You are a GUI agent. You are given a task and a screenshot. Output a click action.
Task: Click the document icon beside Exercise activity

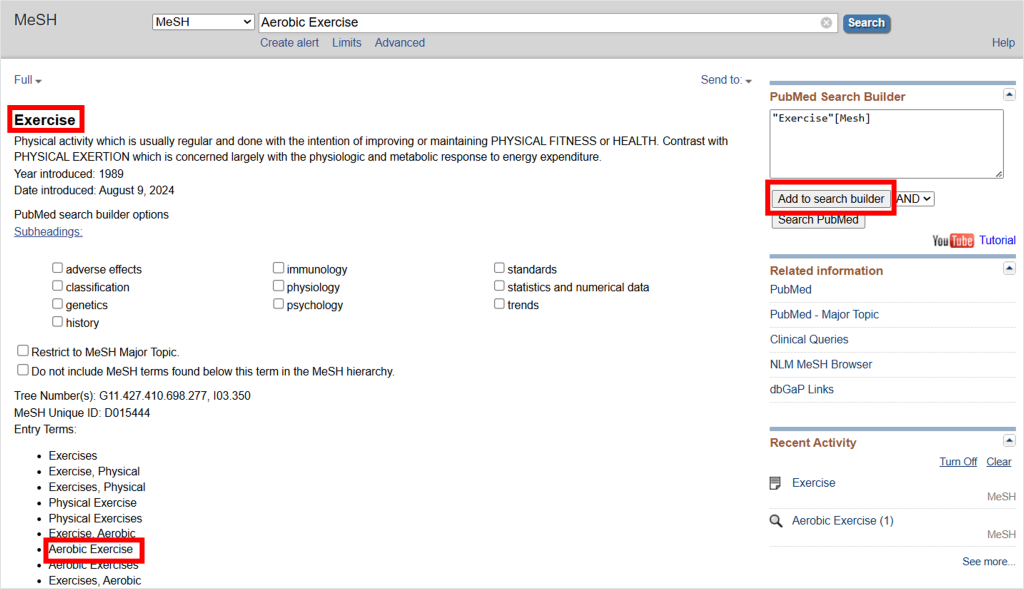[x=775, y=483]
